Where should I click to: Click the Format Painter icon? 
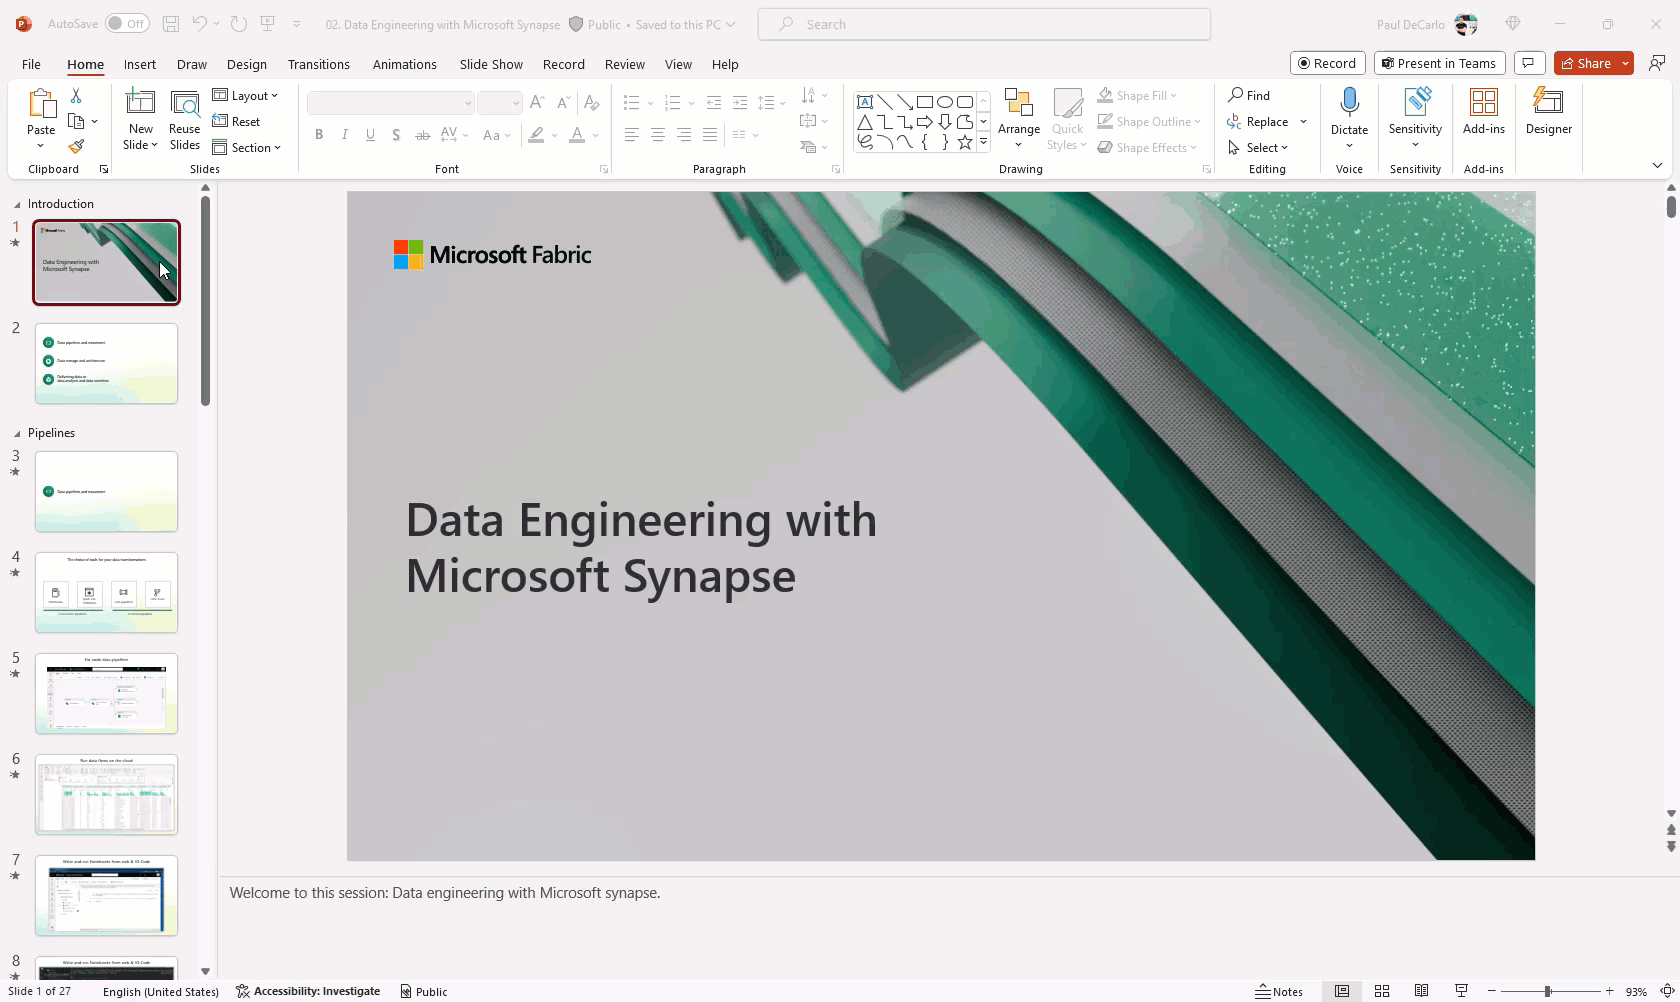[76, 147]
